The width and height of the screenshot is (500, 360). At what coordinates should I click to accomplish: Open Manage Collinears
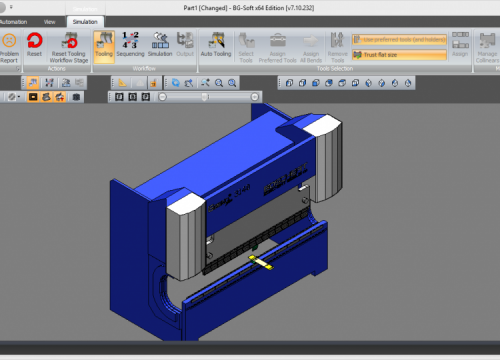(x=487, y=48)
